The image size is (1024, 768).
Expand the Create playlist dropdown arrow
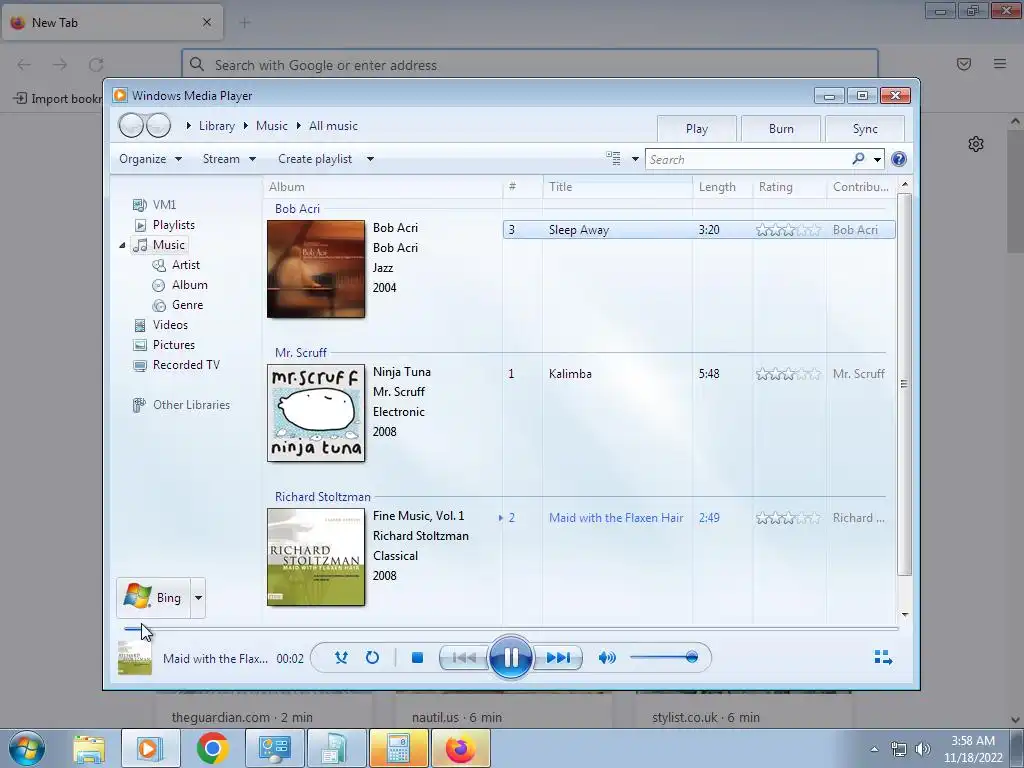pos(370,159)
